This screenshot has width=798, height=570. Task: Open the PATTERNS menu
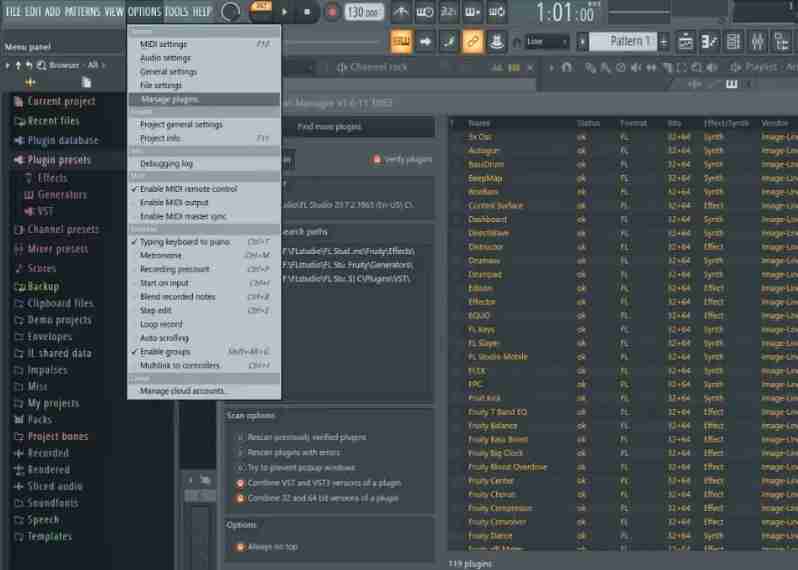point(82,11)
